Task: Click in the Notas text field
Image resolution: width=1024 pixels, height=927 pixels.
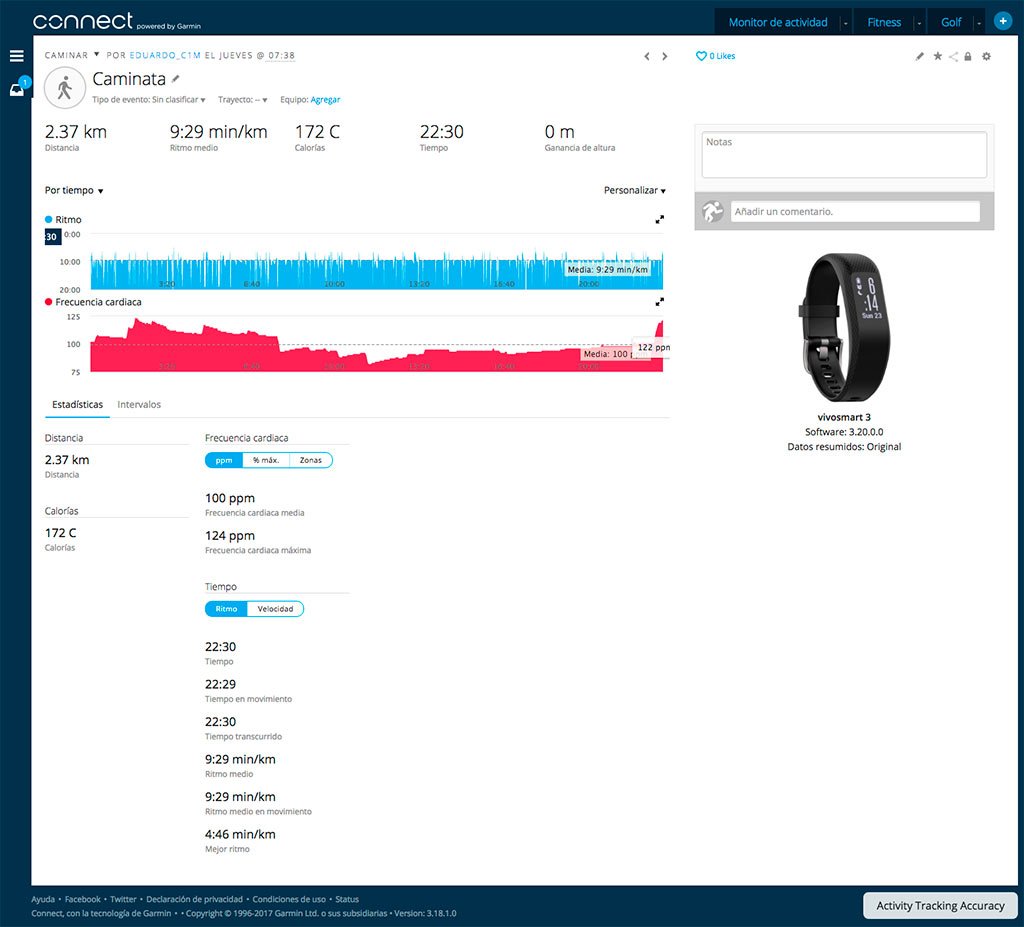Action: click(844, 155)
